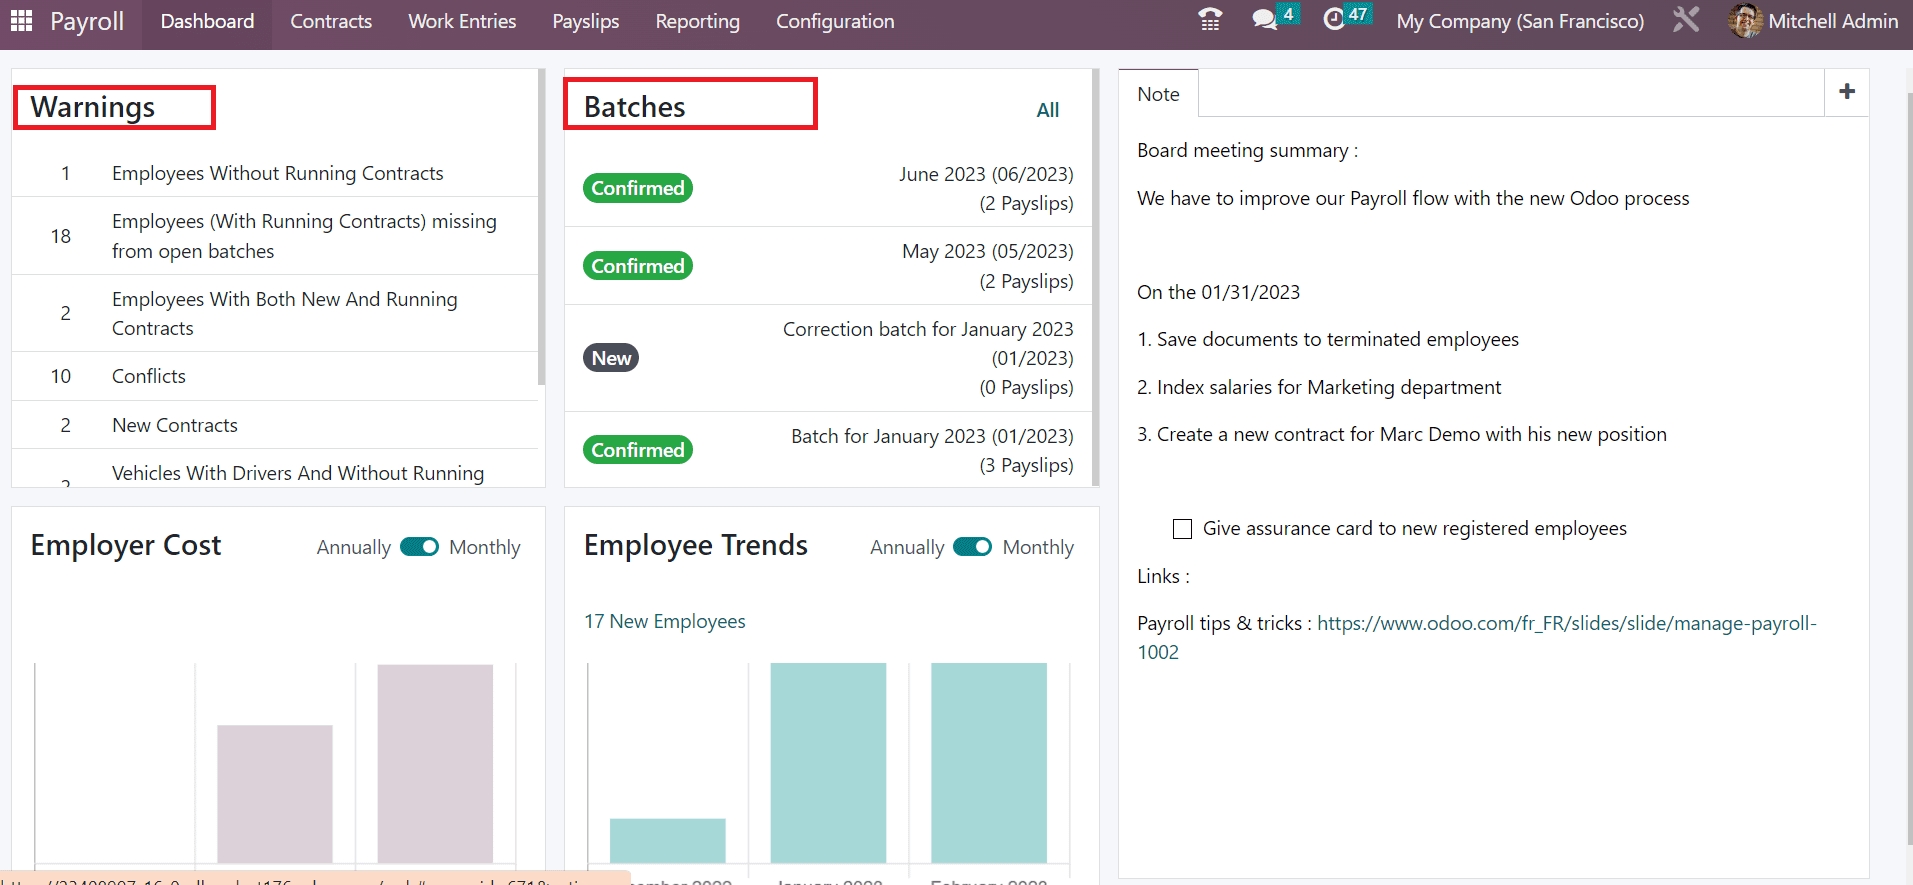The height and width of the screenshot is (885, 1913).
Task: Click the VoIP phone icon
Action: pyautogui.click(x=1210, y=20)
